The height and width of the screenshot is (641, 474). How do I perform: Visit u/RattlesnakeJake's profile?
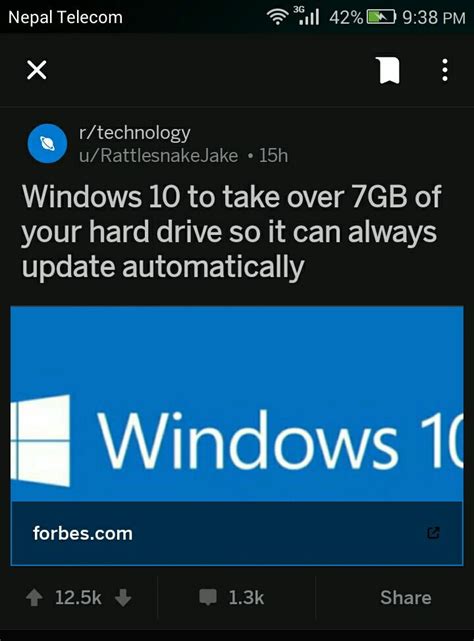(x=158, y=156)
